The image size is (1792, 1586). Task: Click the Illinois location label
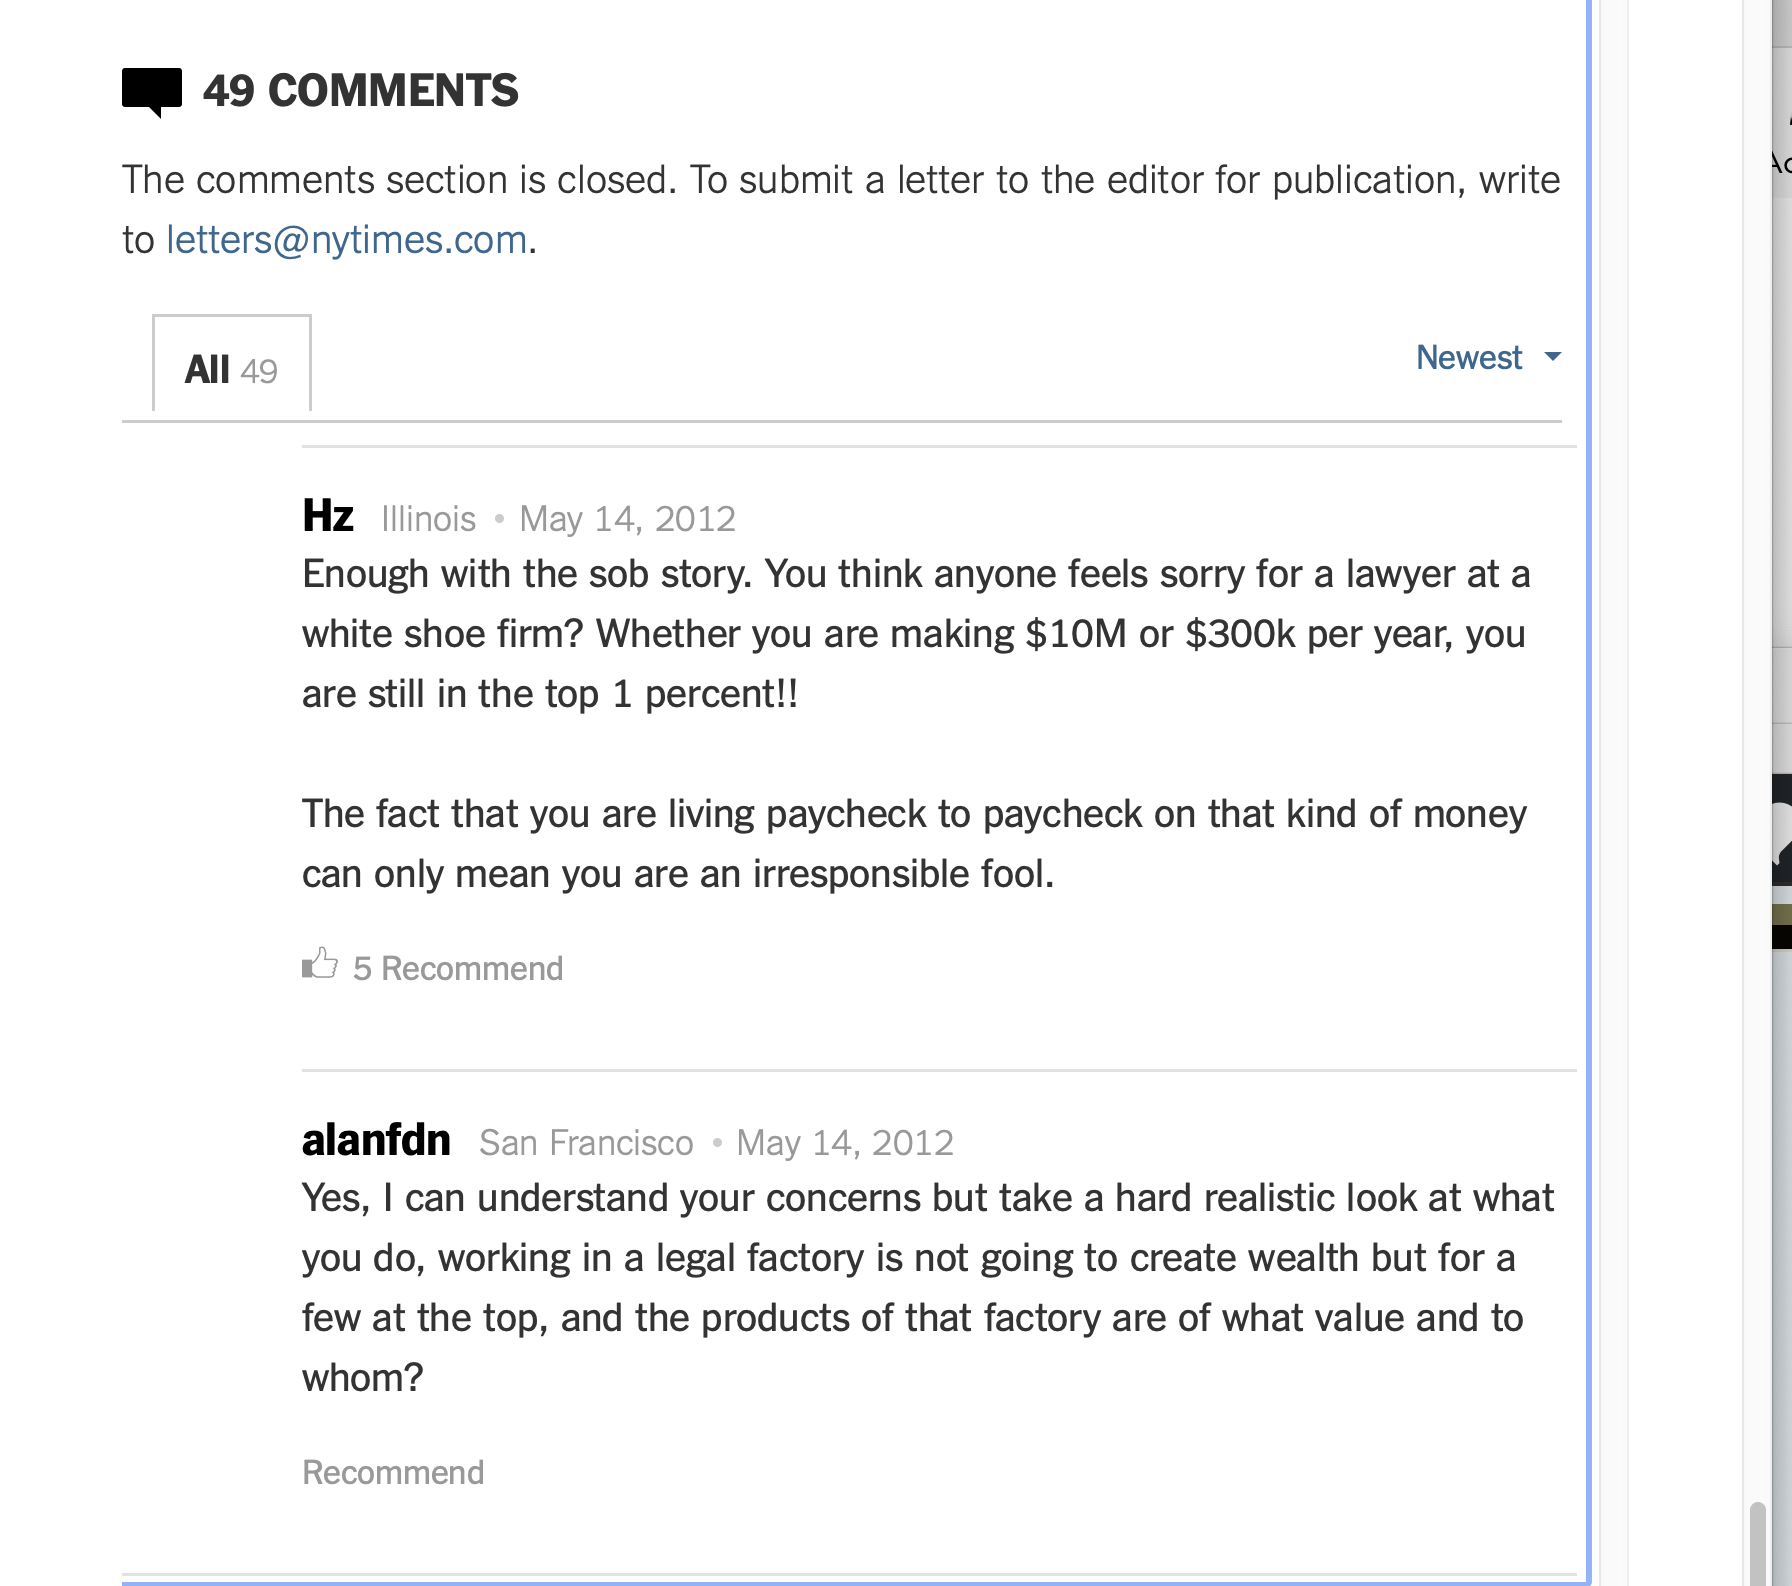428,519
